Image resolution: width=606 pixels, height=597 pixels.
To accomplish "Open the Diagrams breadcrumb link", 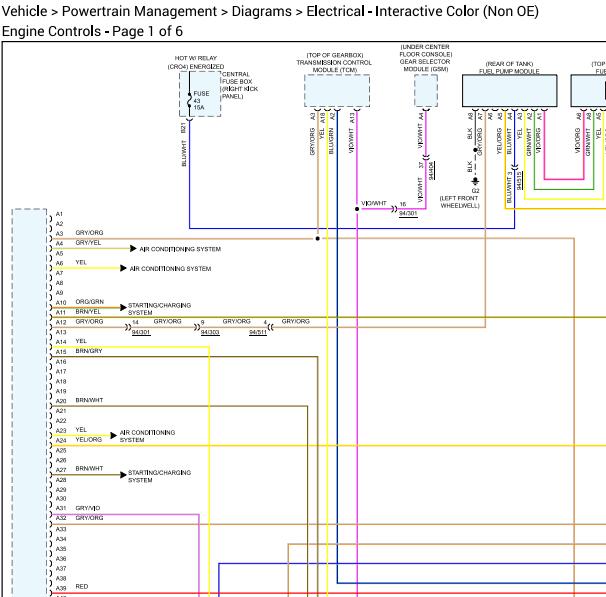I will 262,11.
